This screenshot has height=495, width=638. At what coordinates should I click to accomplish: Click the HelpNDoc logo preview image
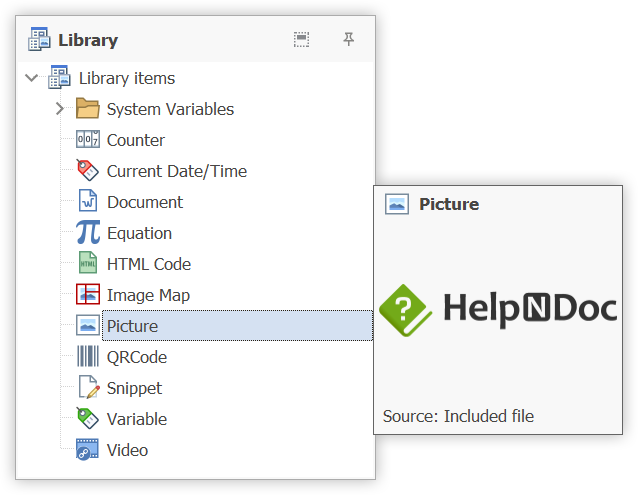(x=498, y=310)
